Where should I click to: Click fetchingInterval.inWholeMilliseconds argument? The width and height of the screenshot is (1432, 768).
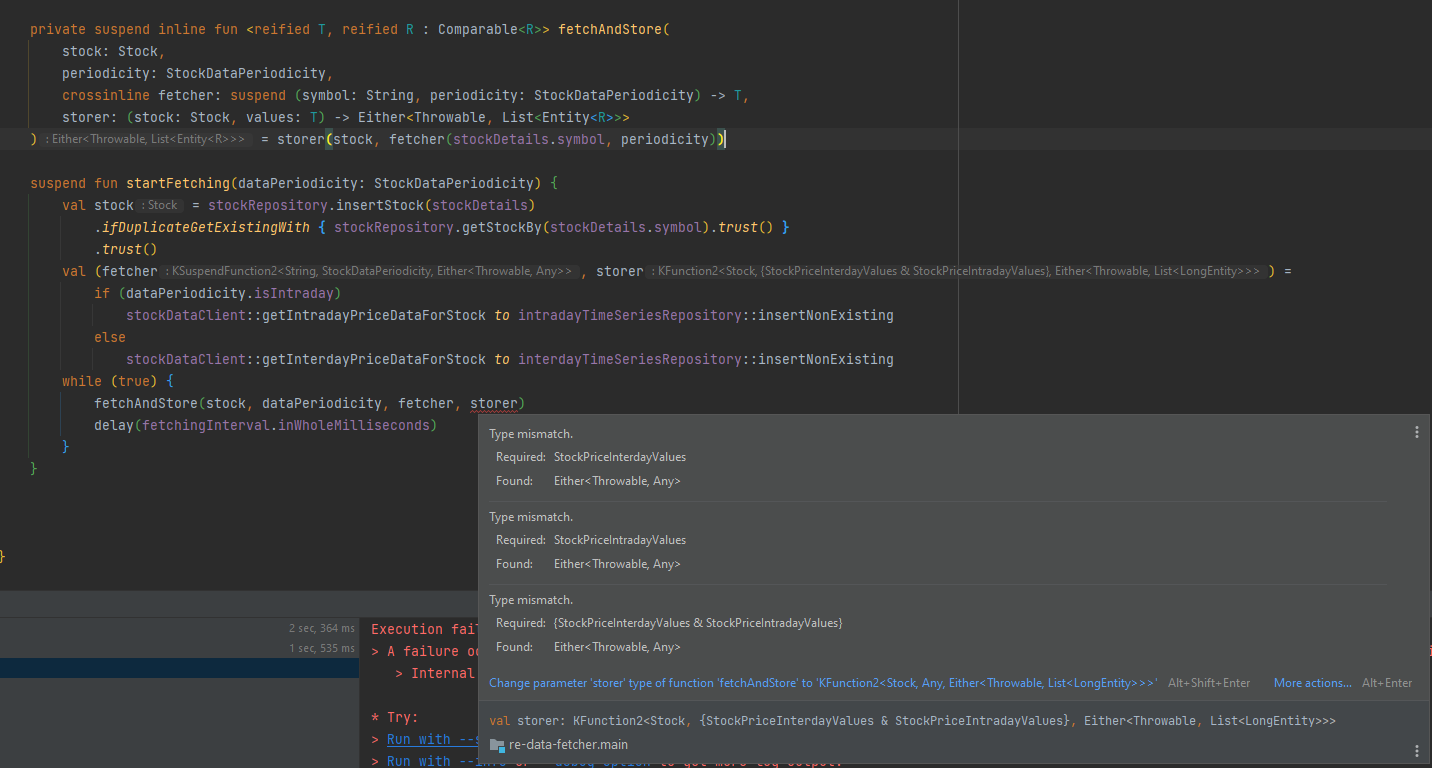[x=286, y=425]
